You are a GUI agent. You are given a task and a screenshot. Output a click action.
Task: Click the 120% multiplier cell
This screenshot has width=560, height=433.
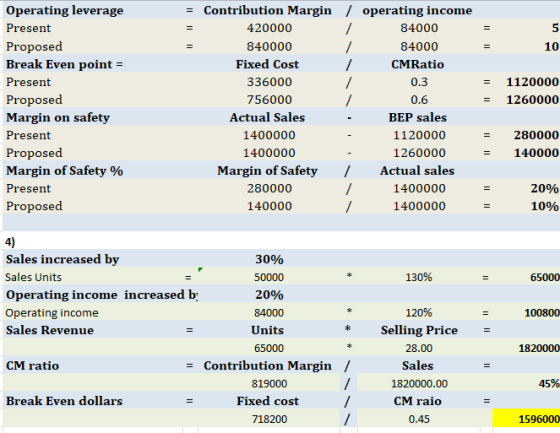(419, 313)
